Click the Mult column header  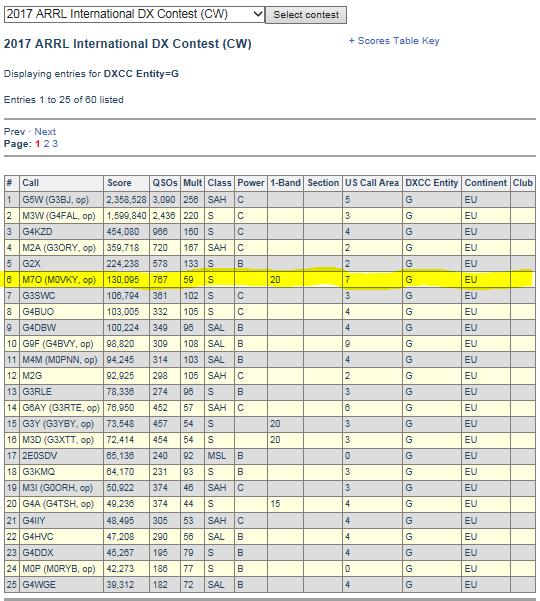(x=192, y=183)
